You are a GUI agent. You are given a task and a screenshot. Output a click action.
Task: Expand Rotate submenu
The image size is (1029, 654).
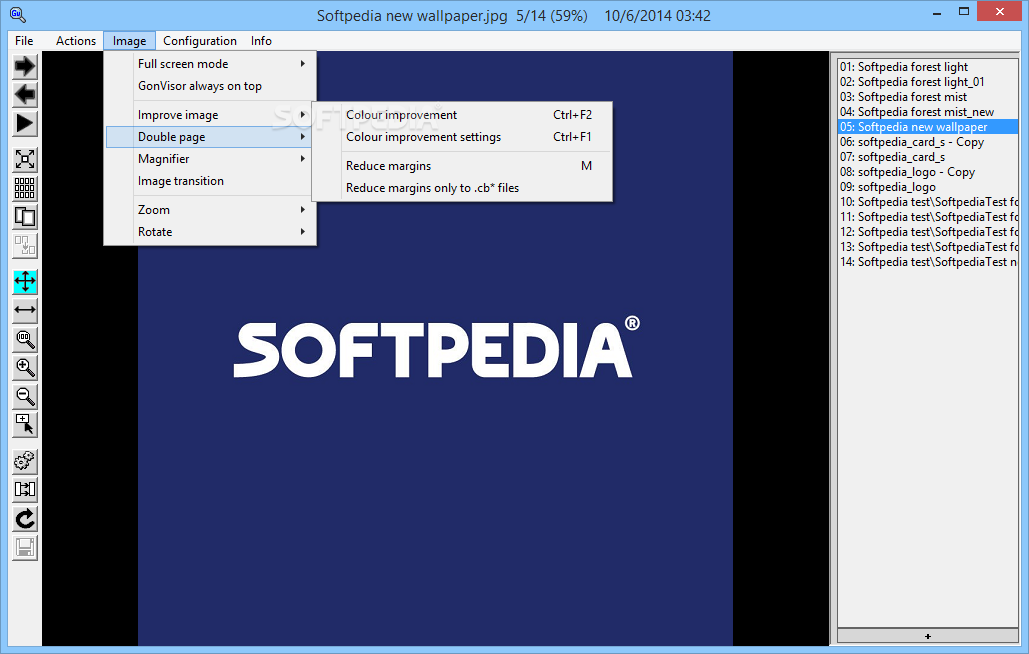tap(211, 232)
